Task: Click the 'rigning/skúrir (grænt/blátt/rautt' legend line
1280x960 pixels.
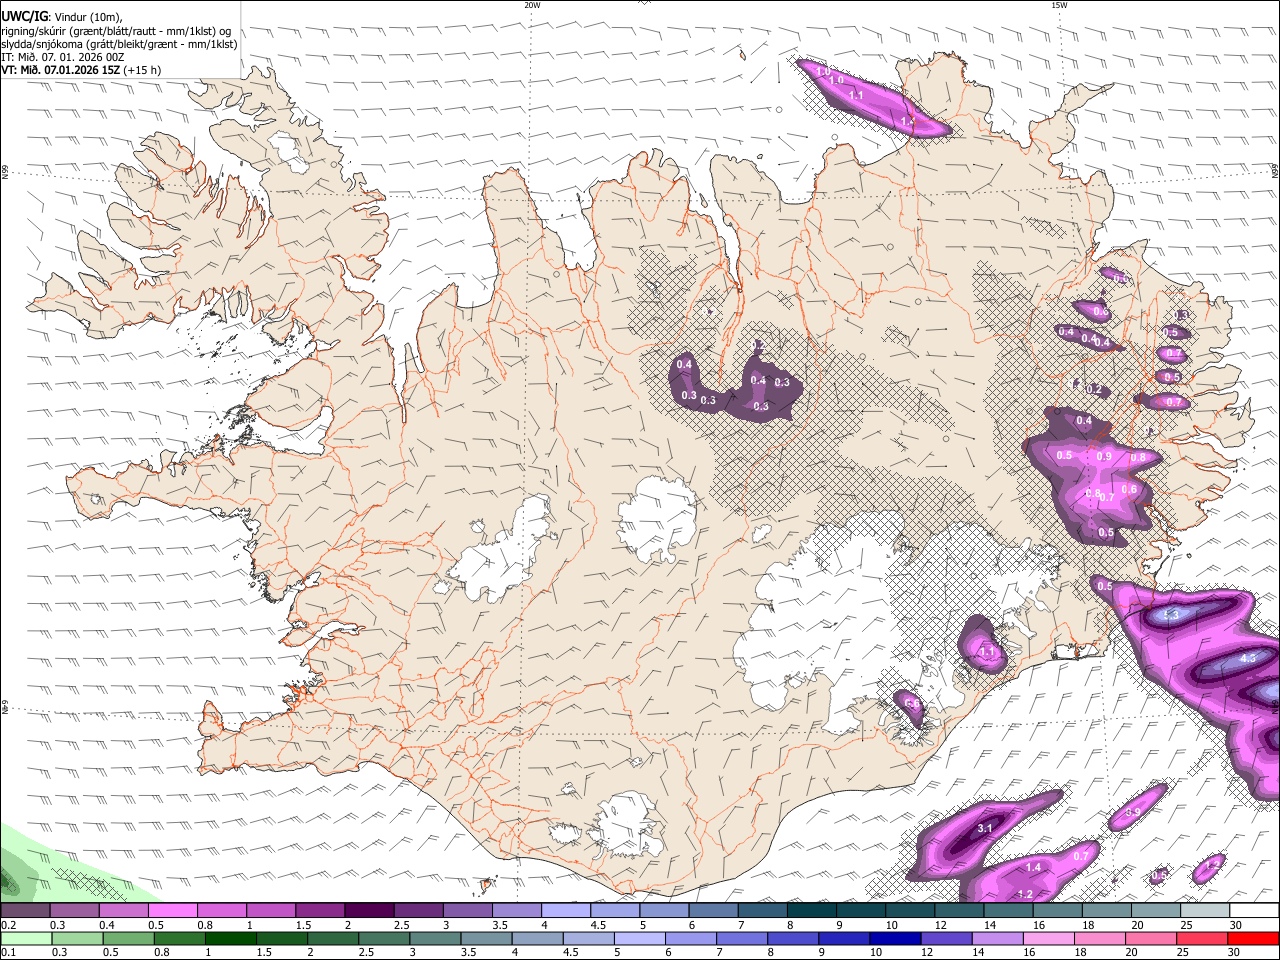Action: tap(116, 30)
